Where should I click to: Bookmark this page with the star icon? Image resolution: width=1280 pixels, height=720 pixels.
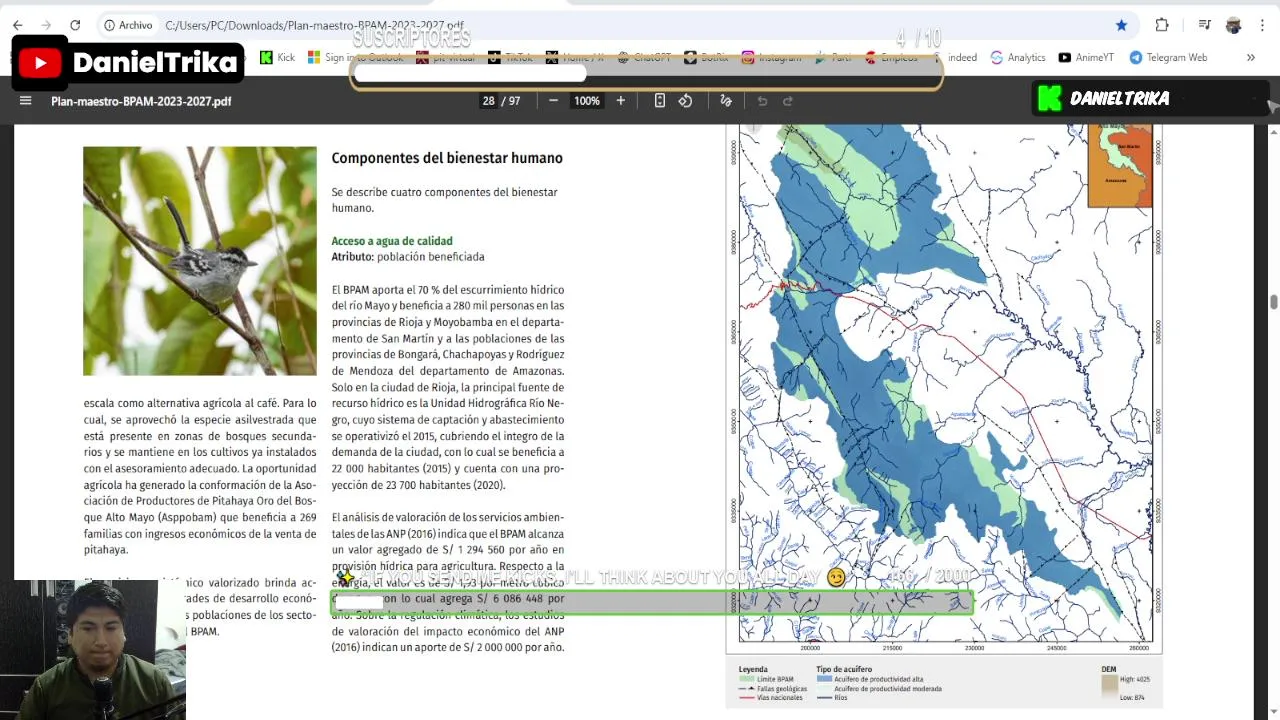[1121, 25]
